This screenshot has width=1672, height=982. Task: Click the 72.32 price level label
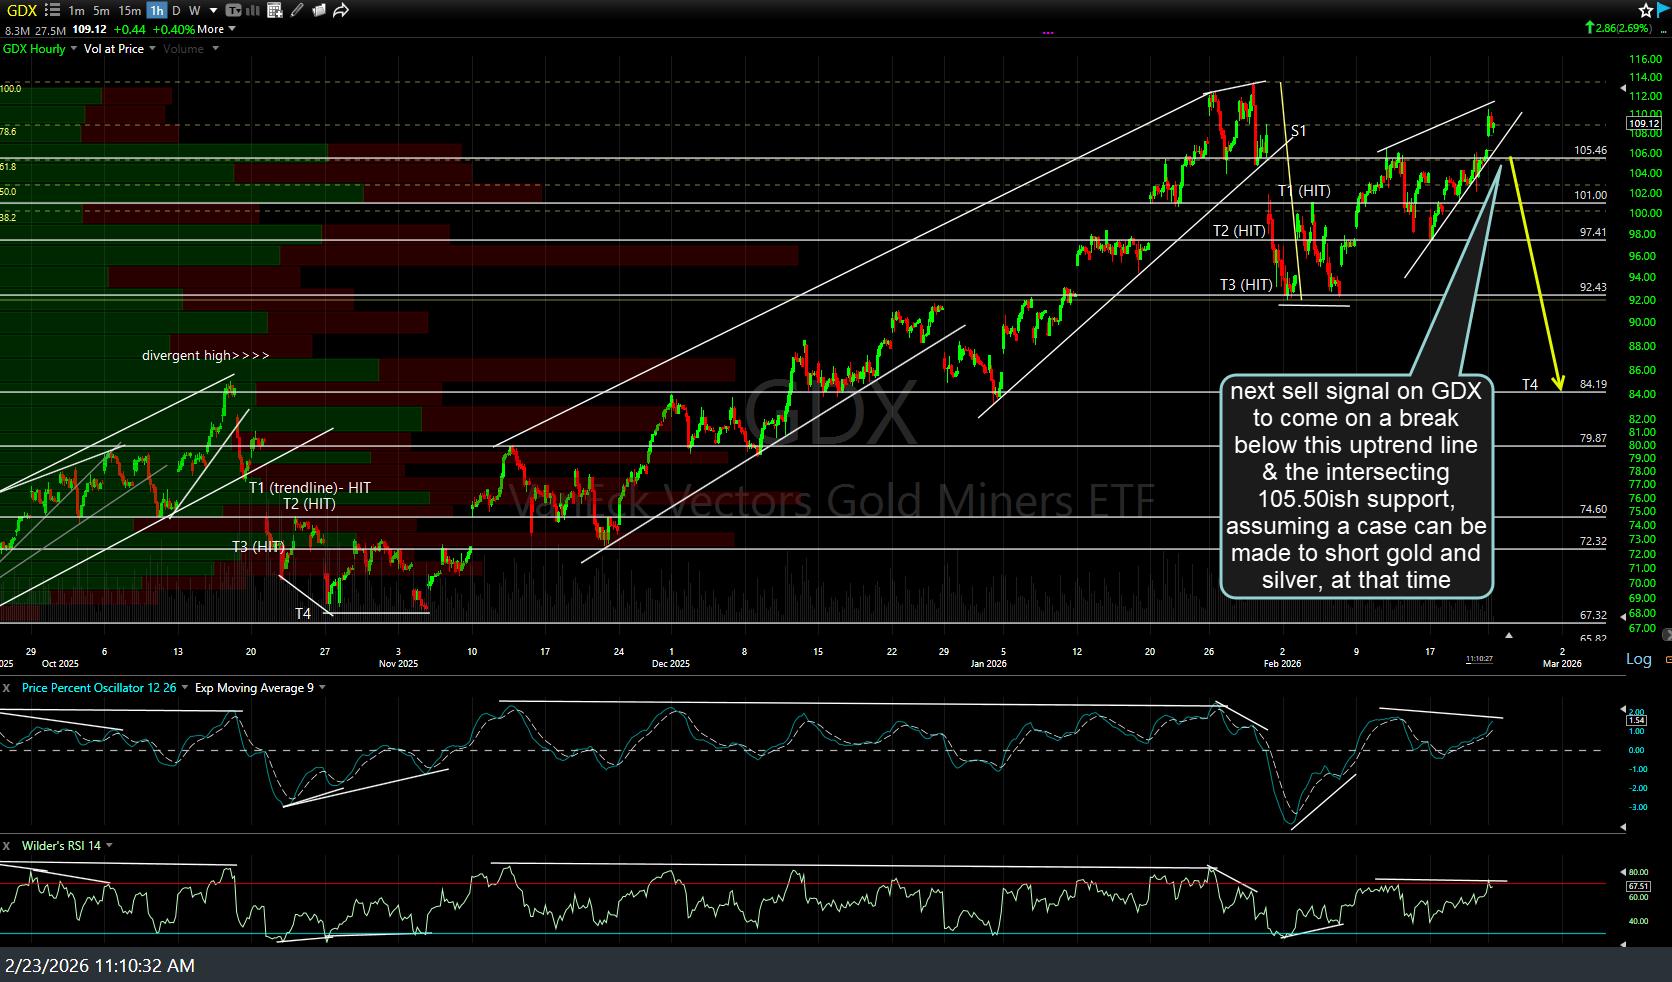tap(1593, 542)
